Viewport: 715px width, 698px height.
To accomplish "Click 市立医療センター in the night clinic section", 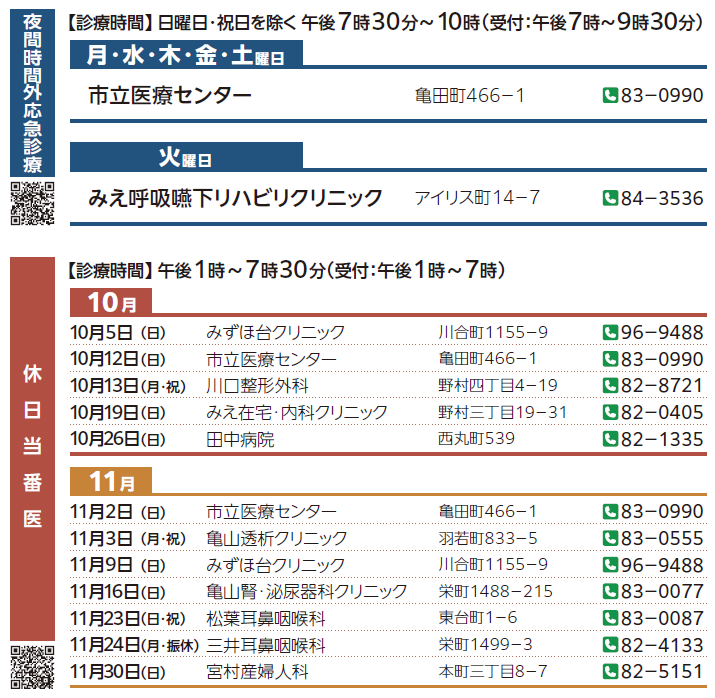I will point(170,96).
